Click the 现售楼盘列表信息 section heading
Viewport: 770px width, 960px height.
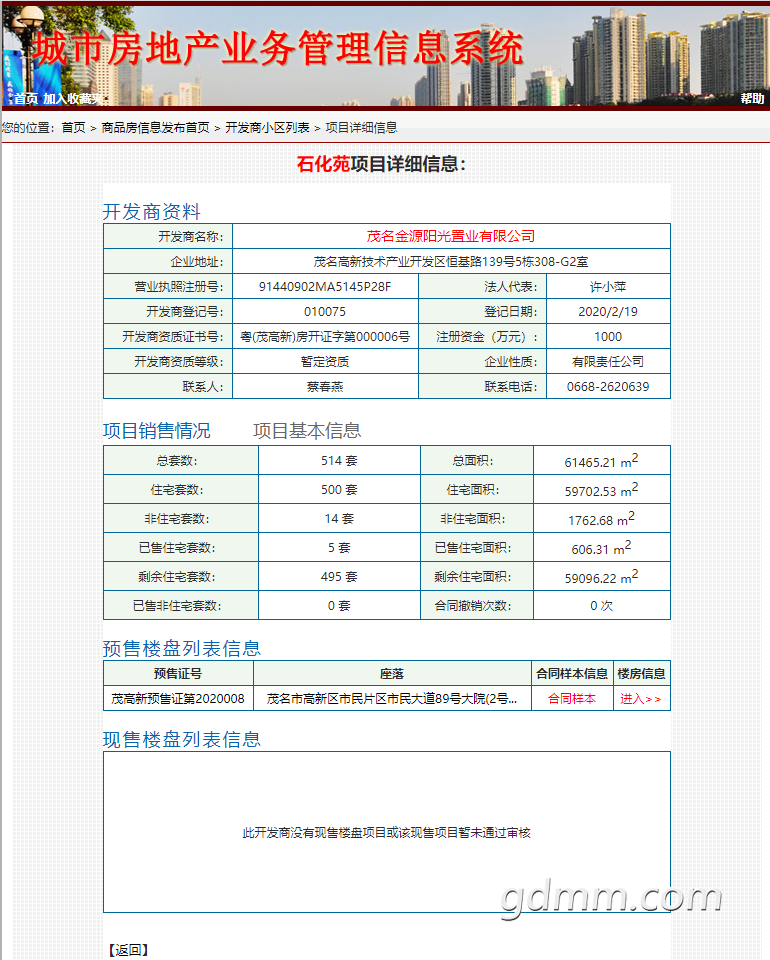pos(182,740)
